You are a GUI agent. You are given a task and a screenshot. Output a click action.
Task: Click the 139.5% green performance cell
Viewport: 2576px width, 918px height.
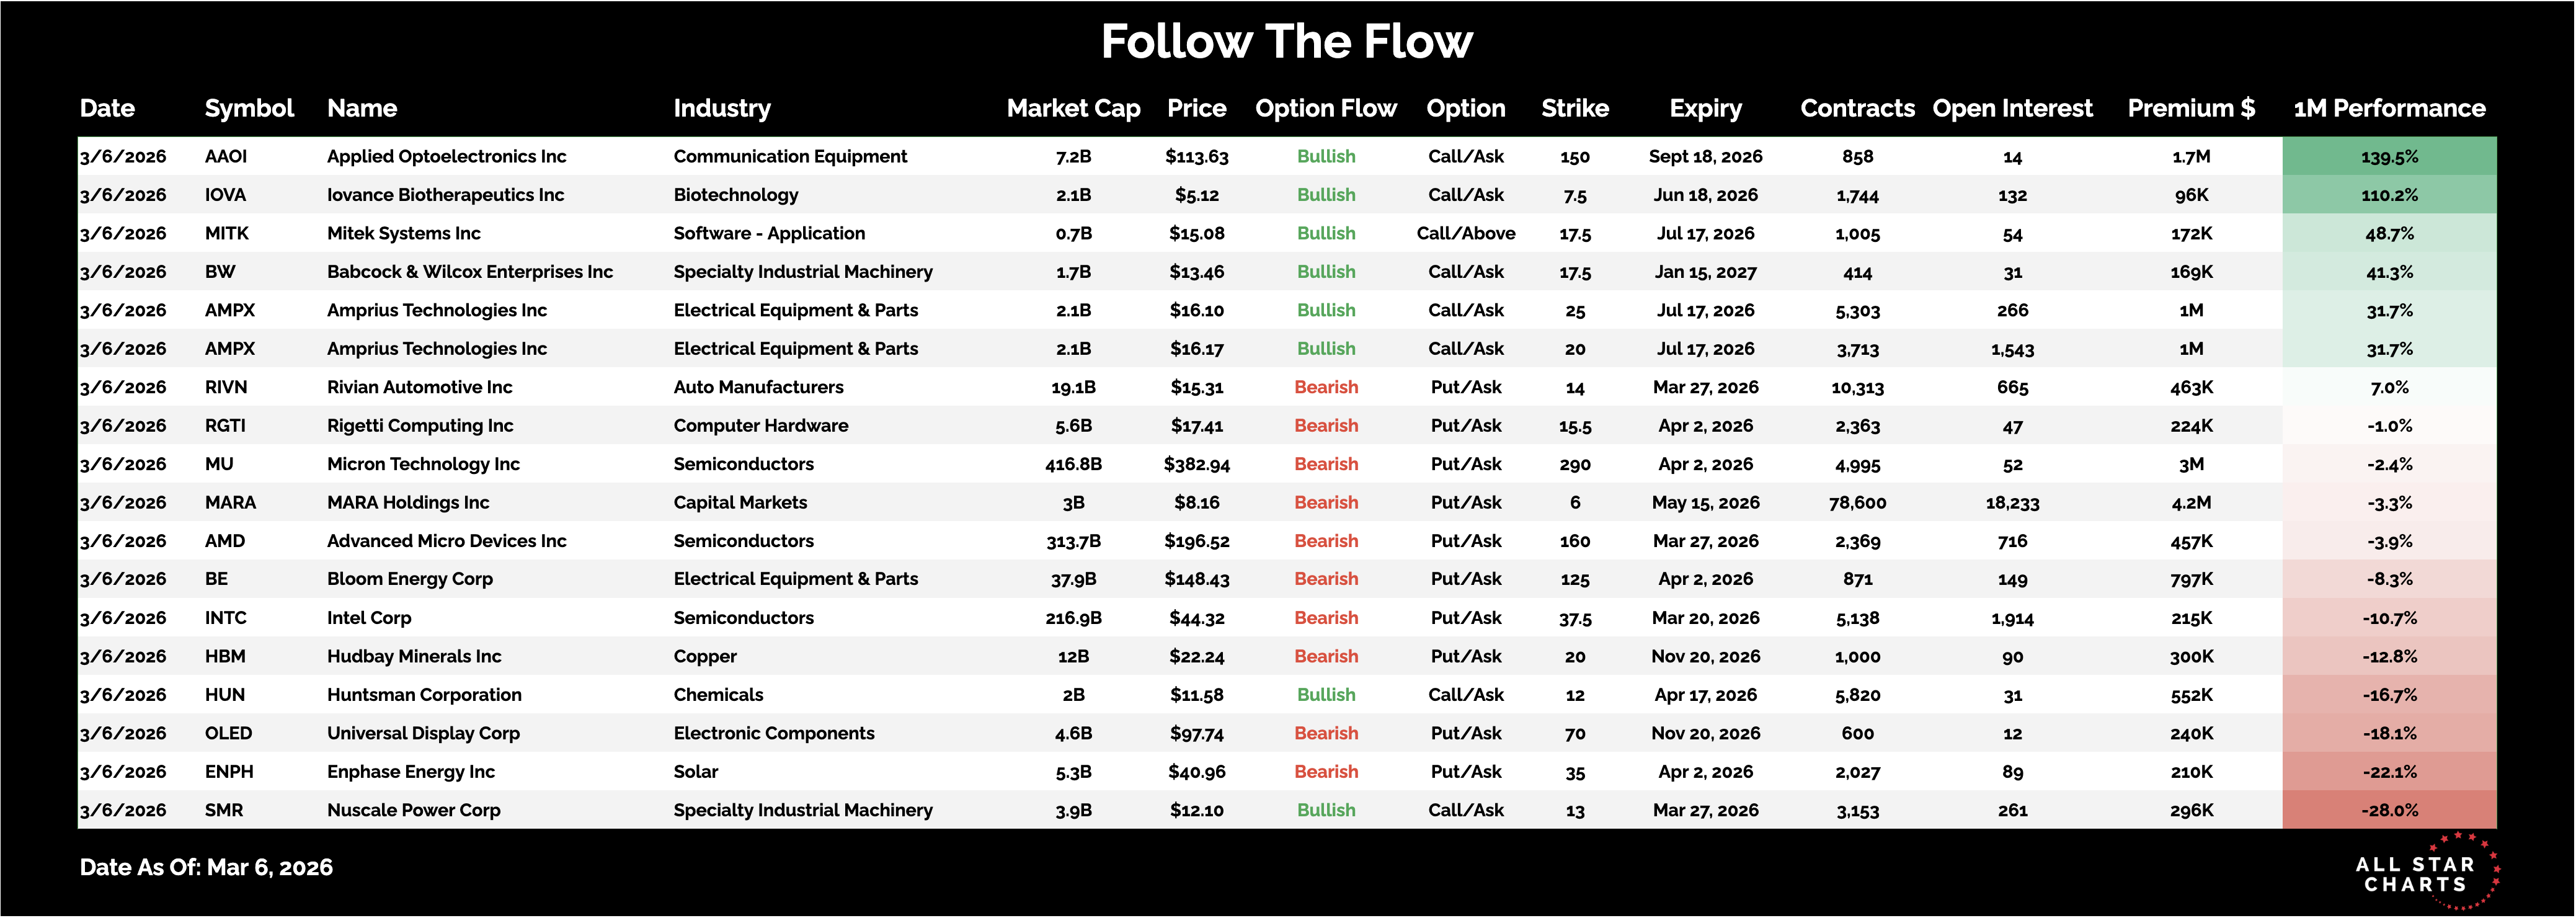[x=2389, y=157]
